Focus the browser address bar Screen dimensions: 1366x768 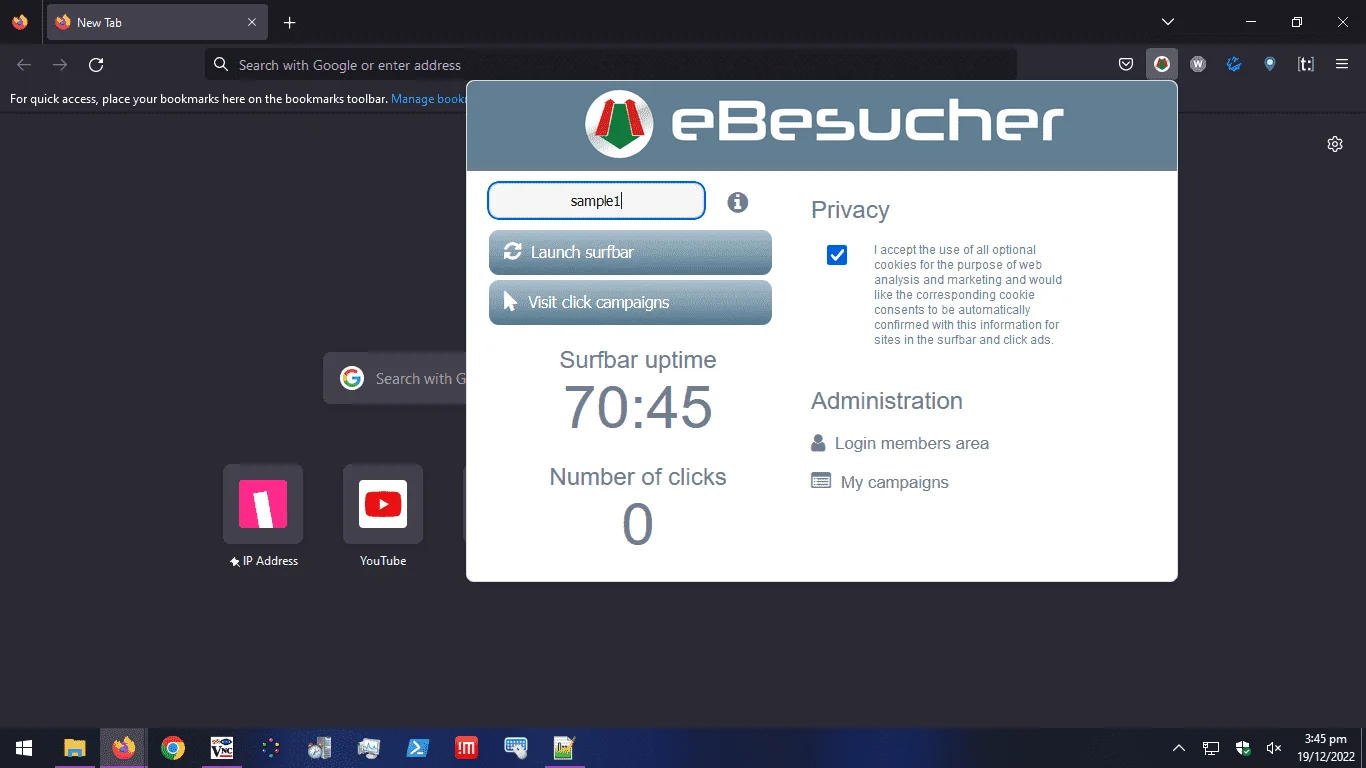pos(611,65)
